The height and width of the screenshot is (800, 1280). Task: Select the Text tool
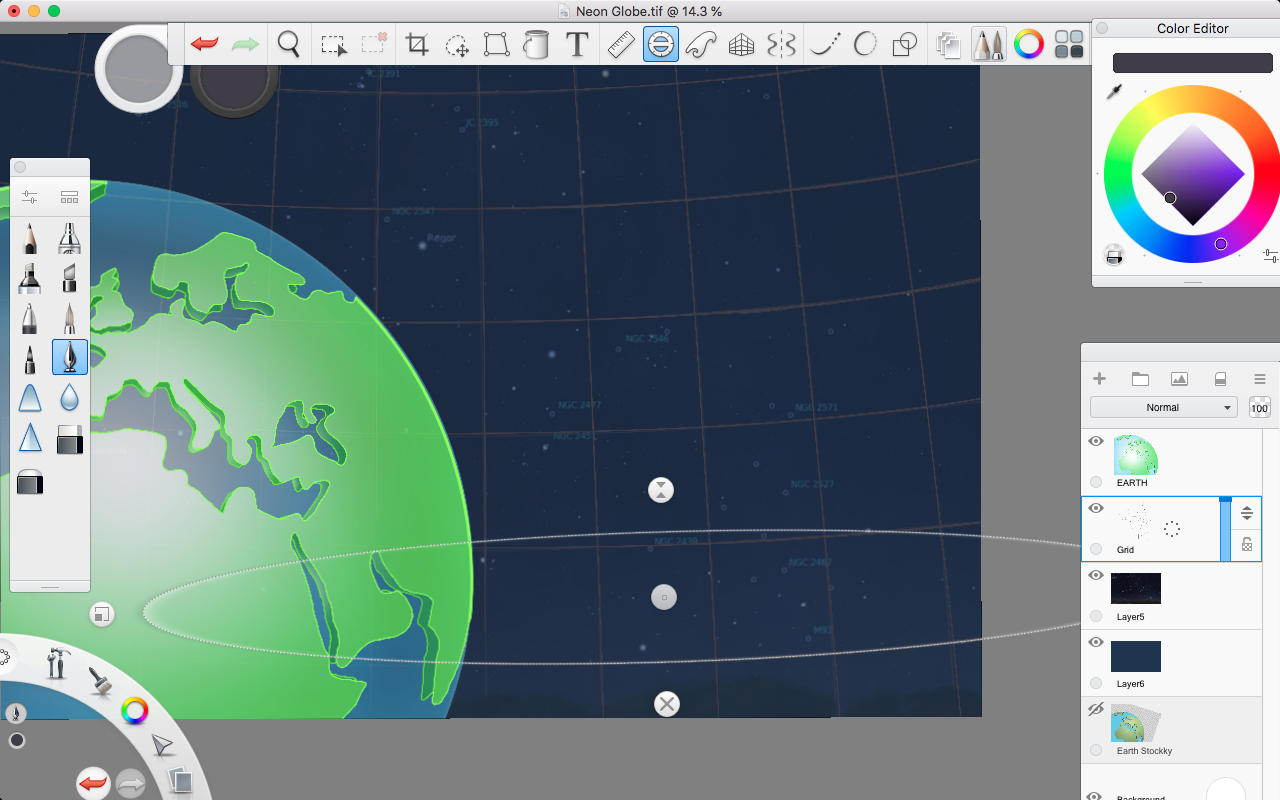tap(577, 45)
